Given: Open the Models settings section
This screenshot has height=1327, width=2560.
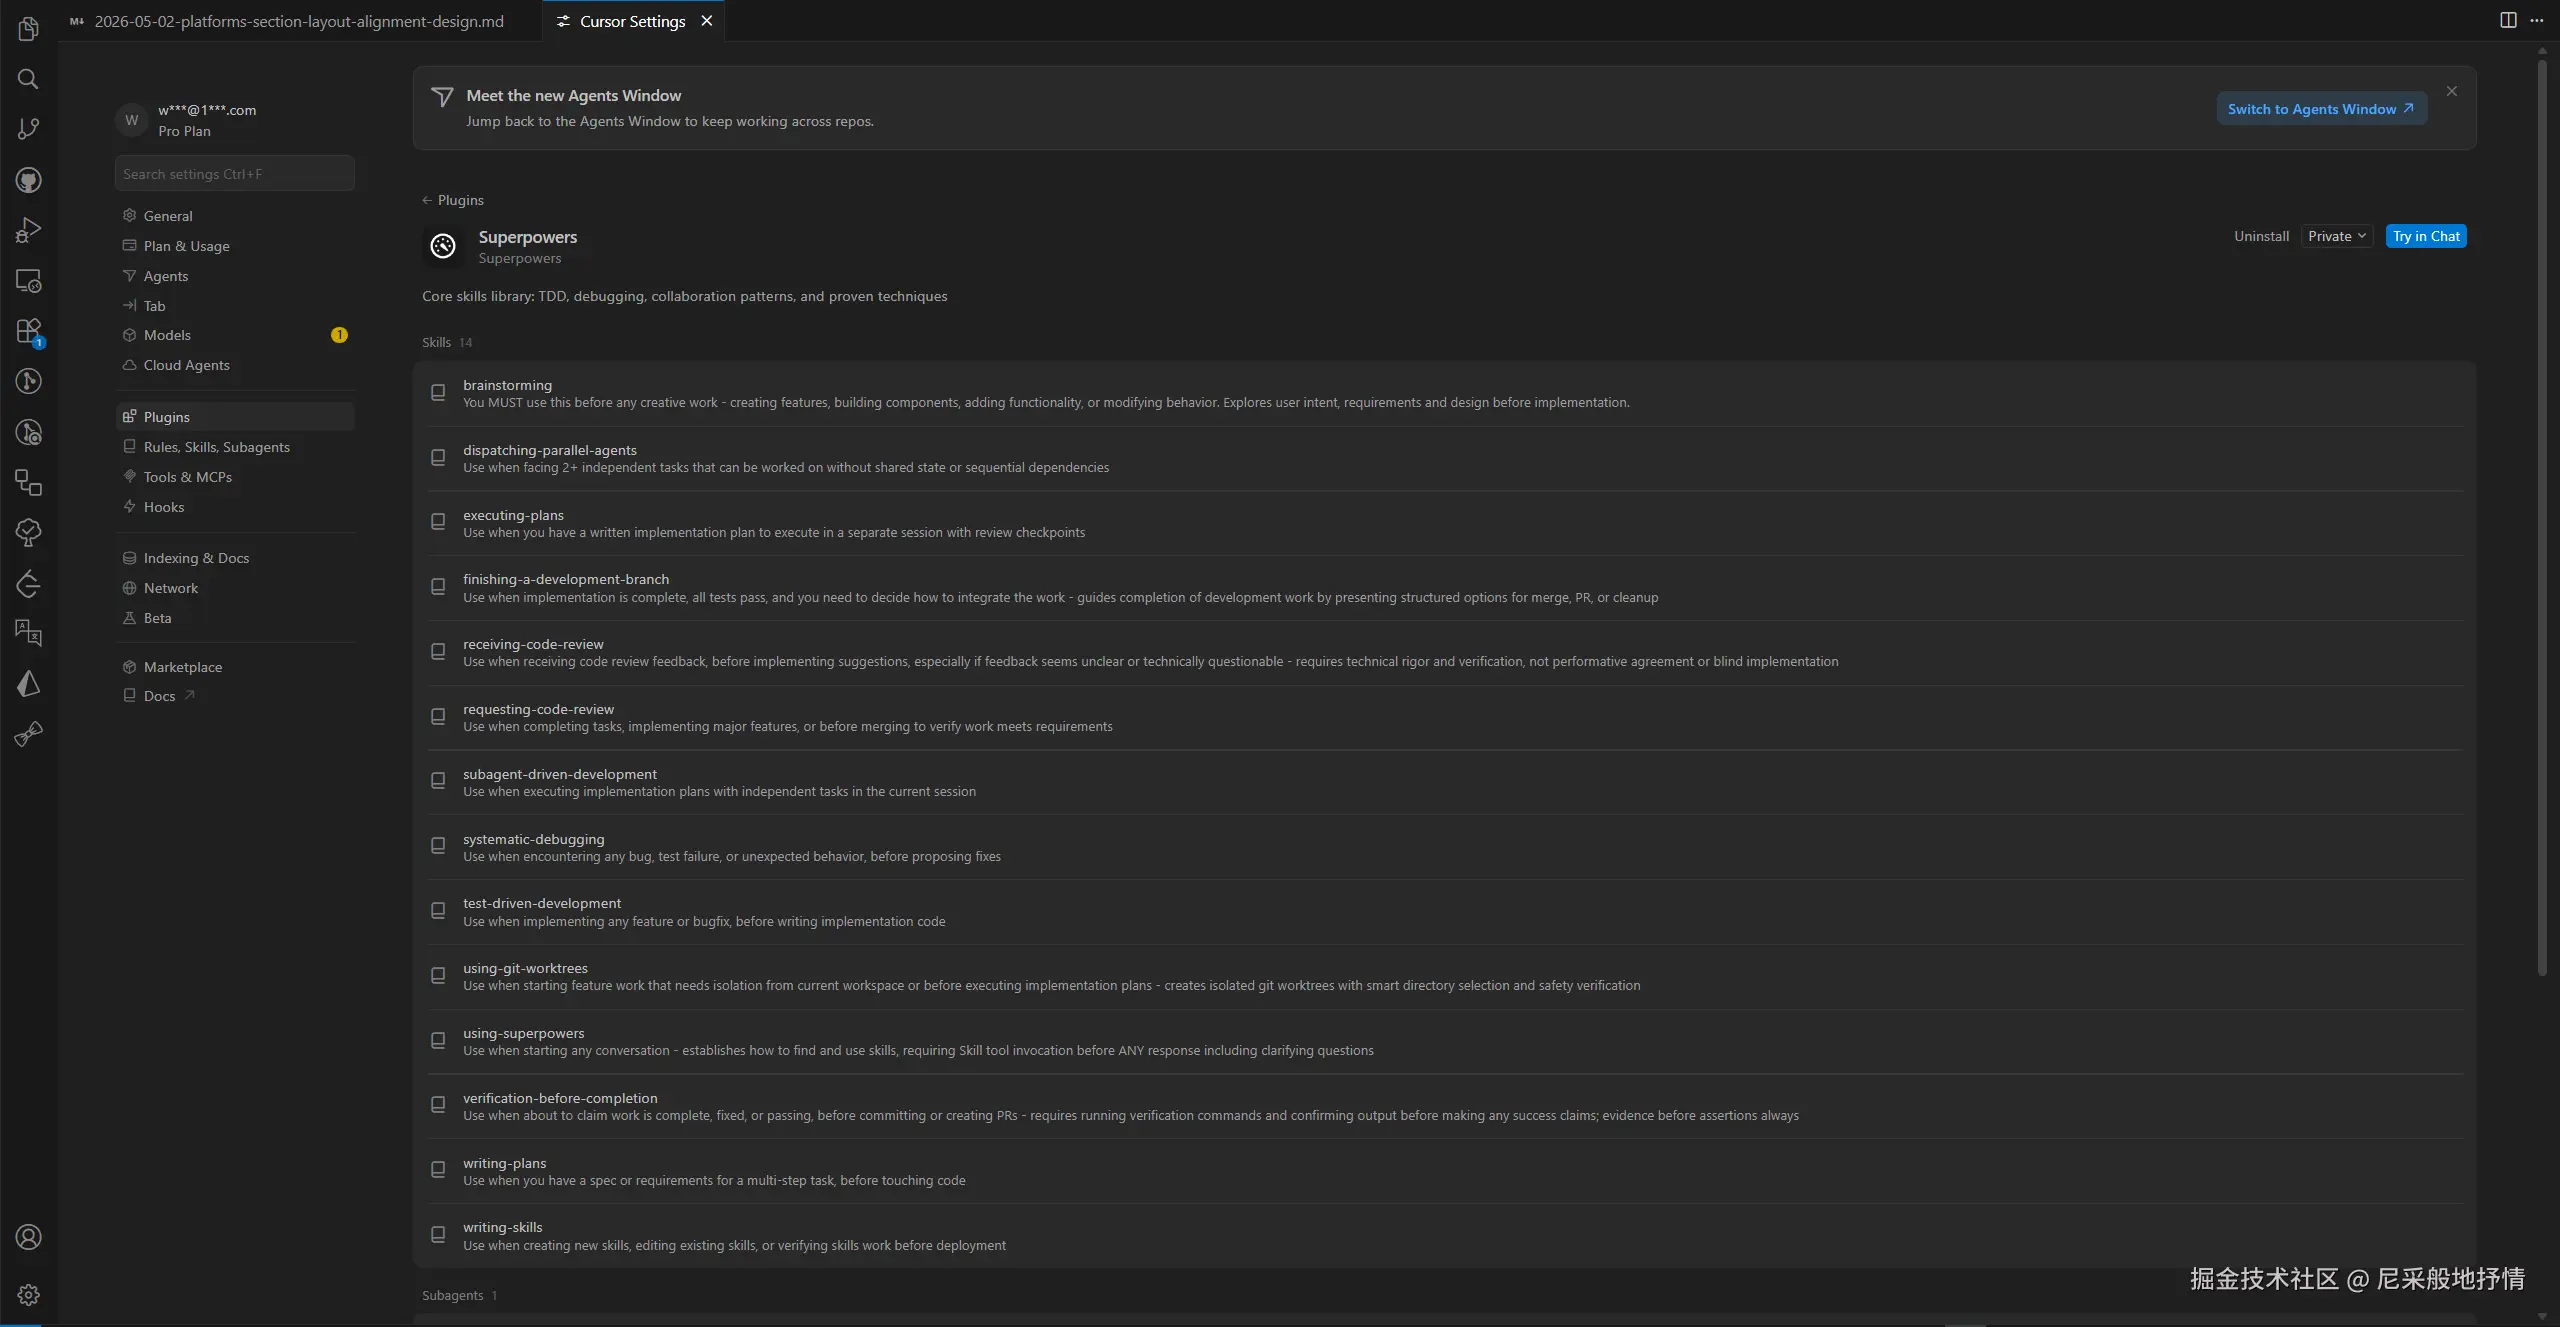Looking at the screenshot, I should click(235, 335).
